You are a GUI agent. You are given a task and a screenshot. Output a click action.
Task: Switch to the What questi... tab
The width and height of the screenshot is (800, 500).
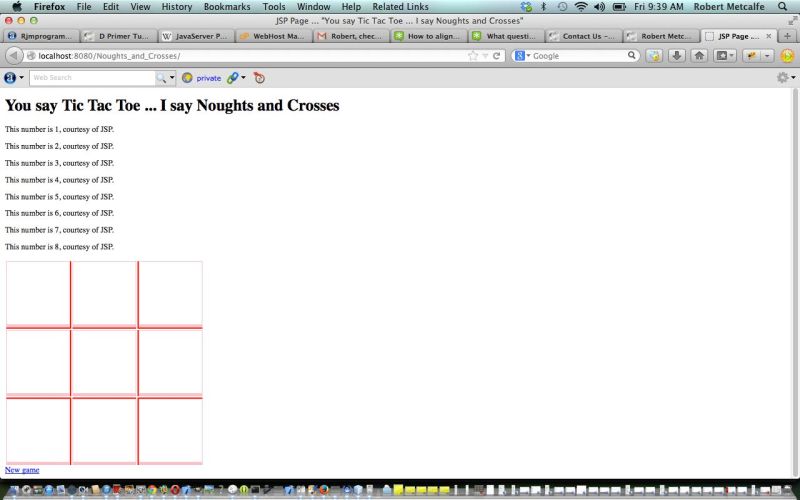(506, 36)
